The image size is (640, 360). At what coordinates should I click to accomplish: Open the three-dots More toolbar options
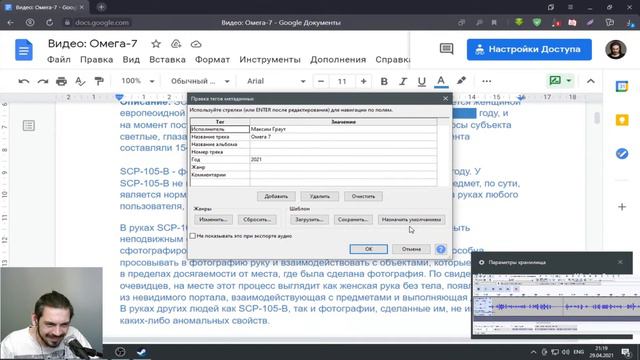tap(486, 81)
